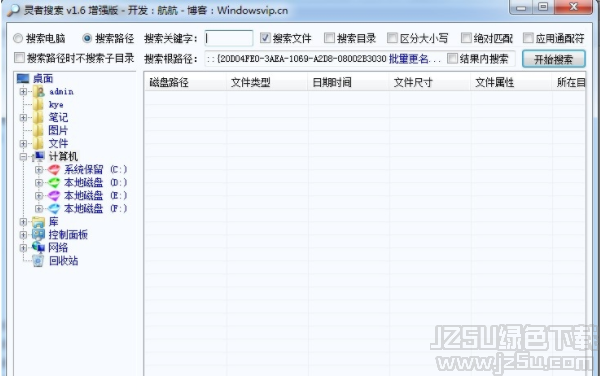Select the 文件 tree label

[58, 143]
